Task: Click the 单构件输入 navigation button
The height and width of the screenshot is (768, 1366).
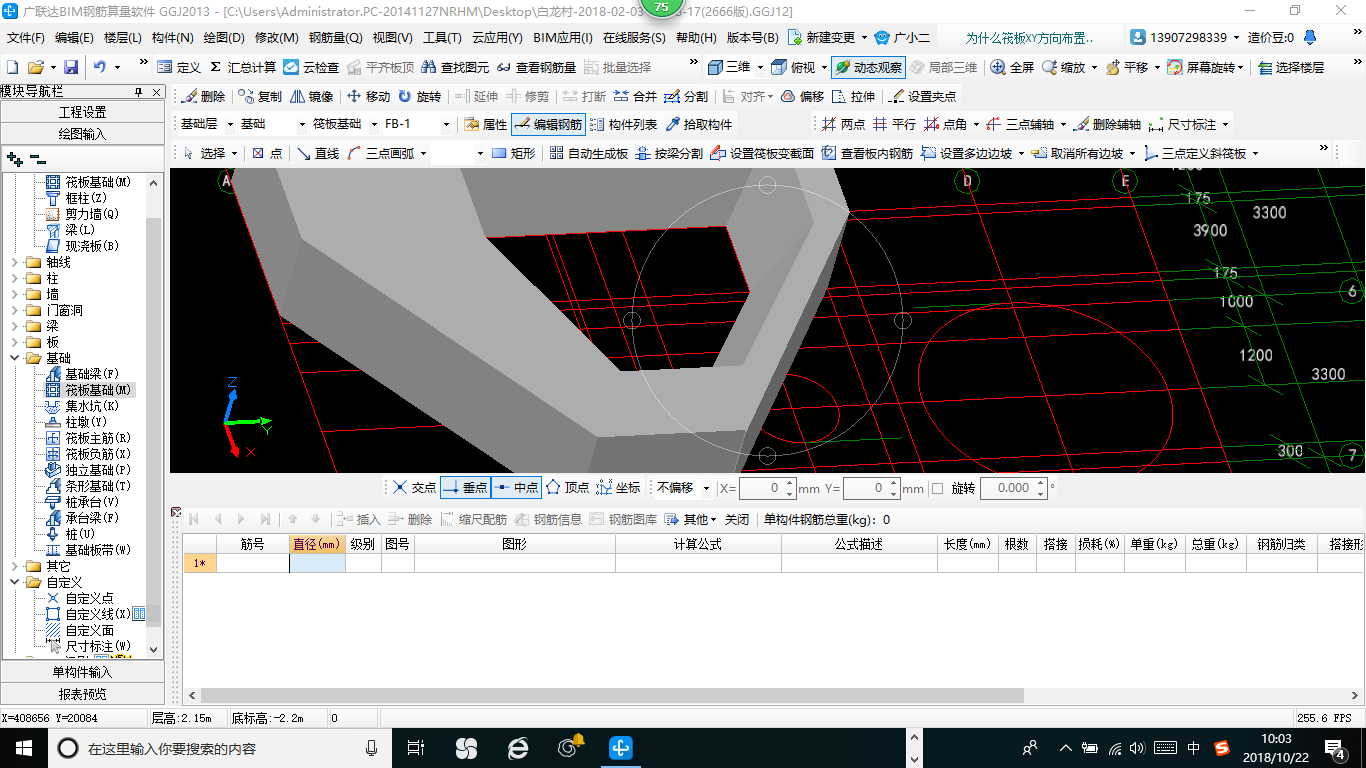Action: (82, 672)
